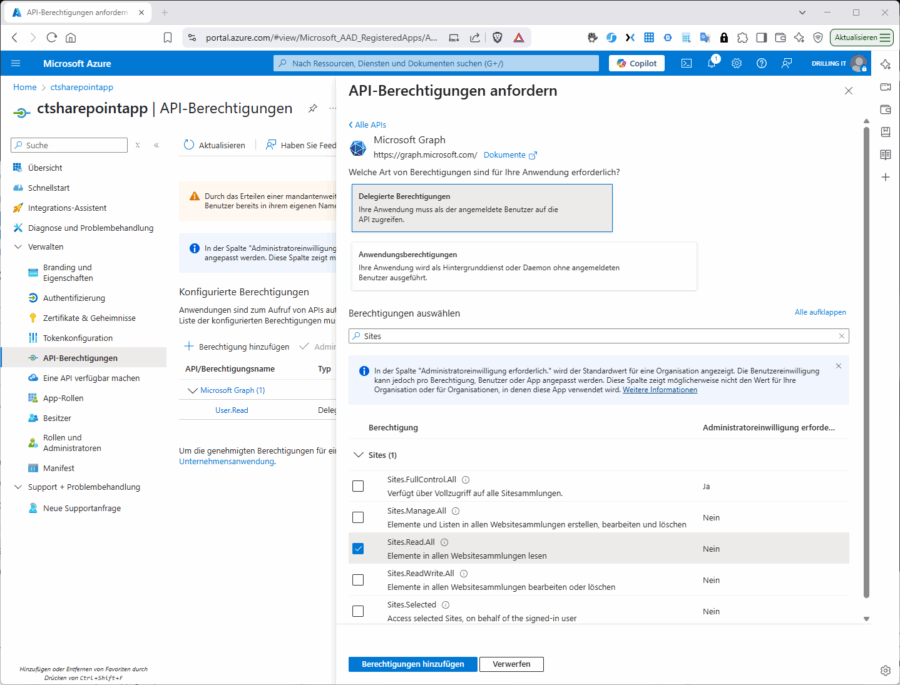This screenshot has height=685, width=900.
Task: Expand all permissions via Alle aufklappen
Action: tap(820, 312)
